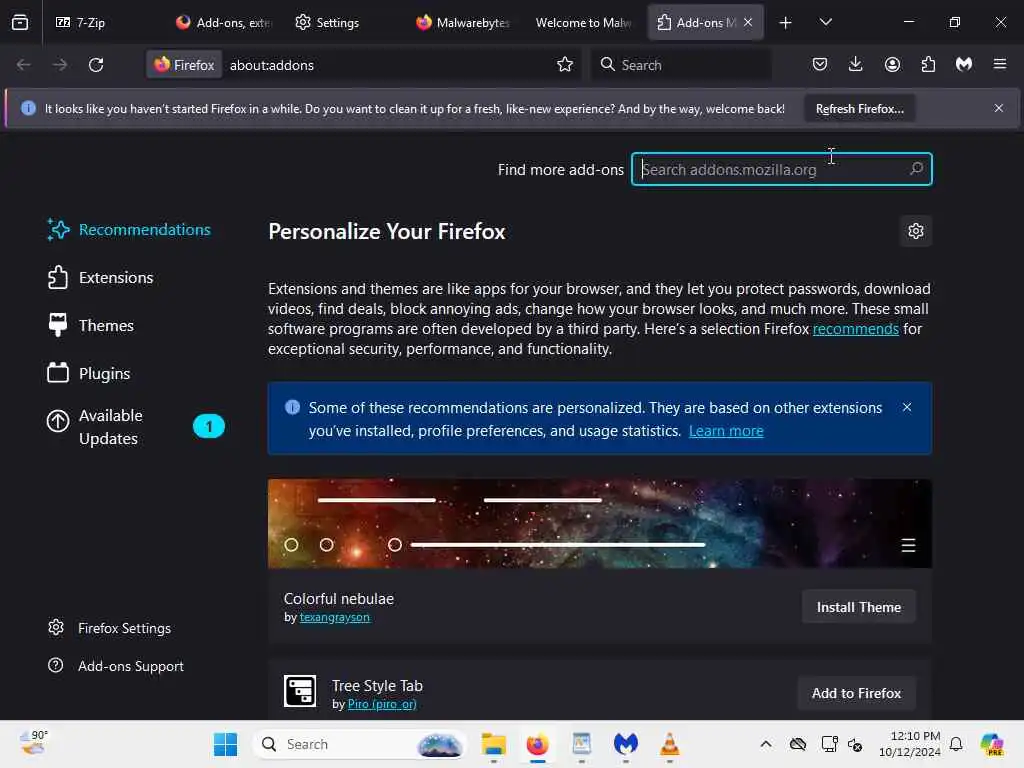Open the recommends link
The width and height of the screenshot is (1024, 768).
click(856, 329)
